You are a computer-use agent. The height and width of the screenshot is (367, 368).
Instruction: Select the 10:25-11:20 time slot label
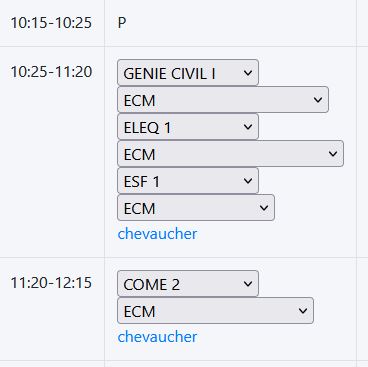pos(51,72)
